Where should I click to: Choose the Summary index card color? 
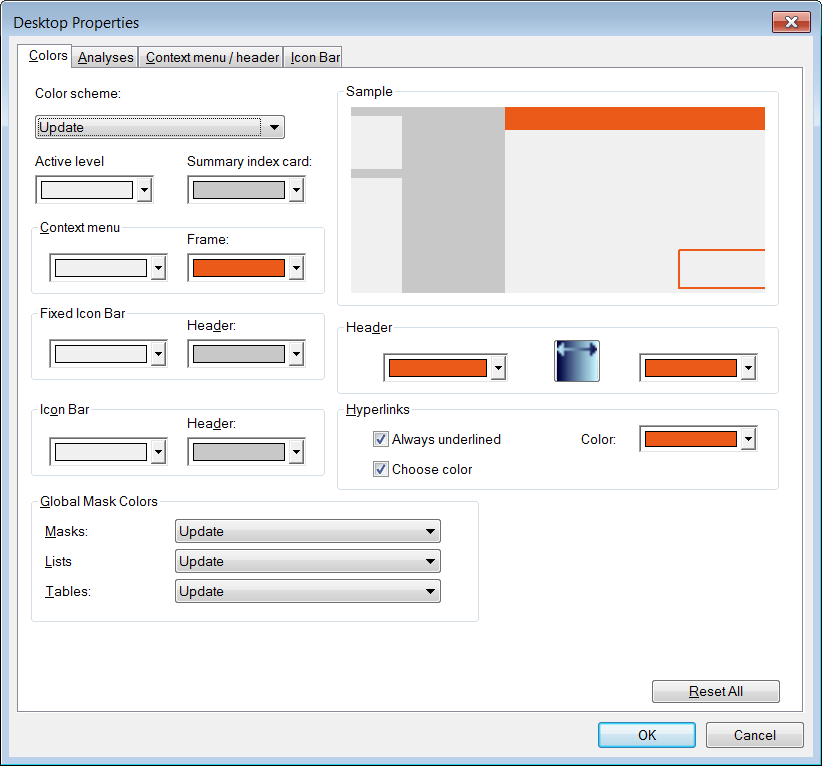238,190
